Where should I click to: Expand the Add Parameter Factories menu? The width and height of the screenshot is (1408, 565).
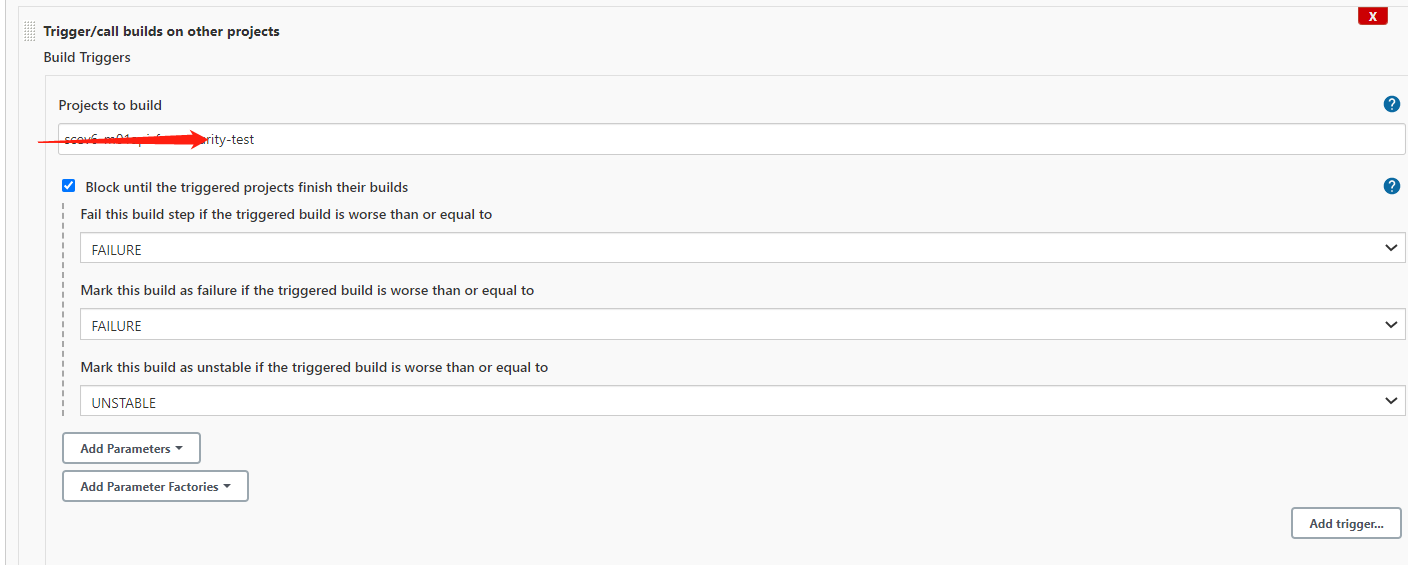pyautogui.click(x=155, y=487)
